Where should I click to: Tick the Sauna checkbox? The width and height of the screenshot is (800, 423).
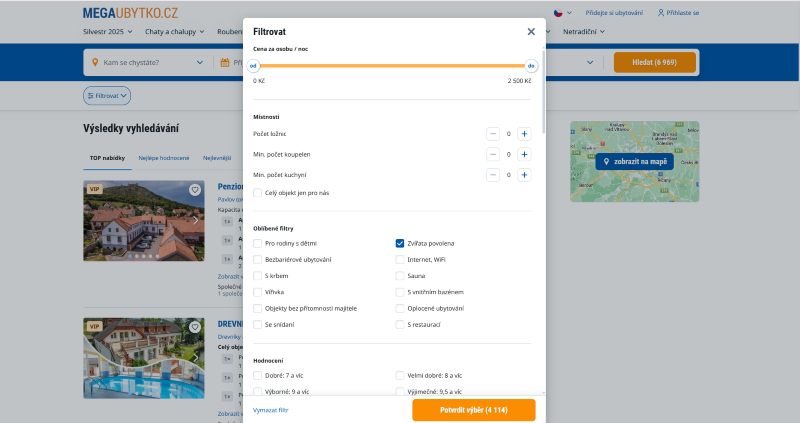(400, 275)
